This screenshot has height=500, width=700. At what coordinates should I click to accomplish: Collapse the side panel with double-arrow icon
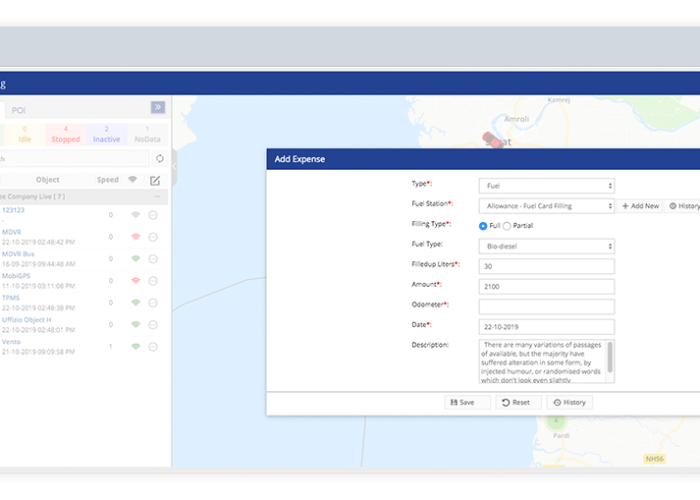click(x=157, y=108)
